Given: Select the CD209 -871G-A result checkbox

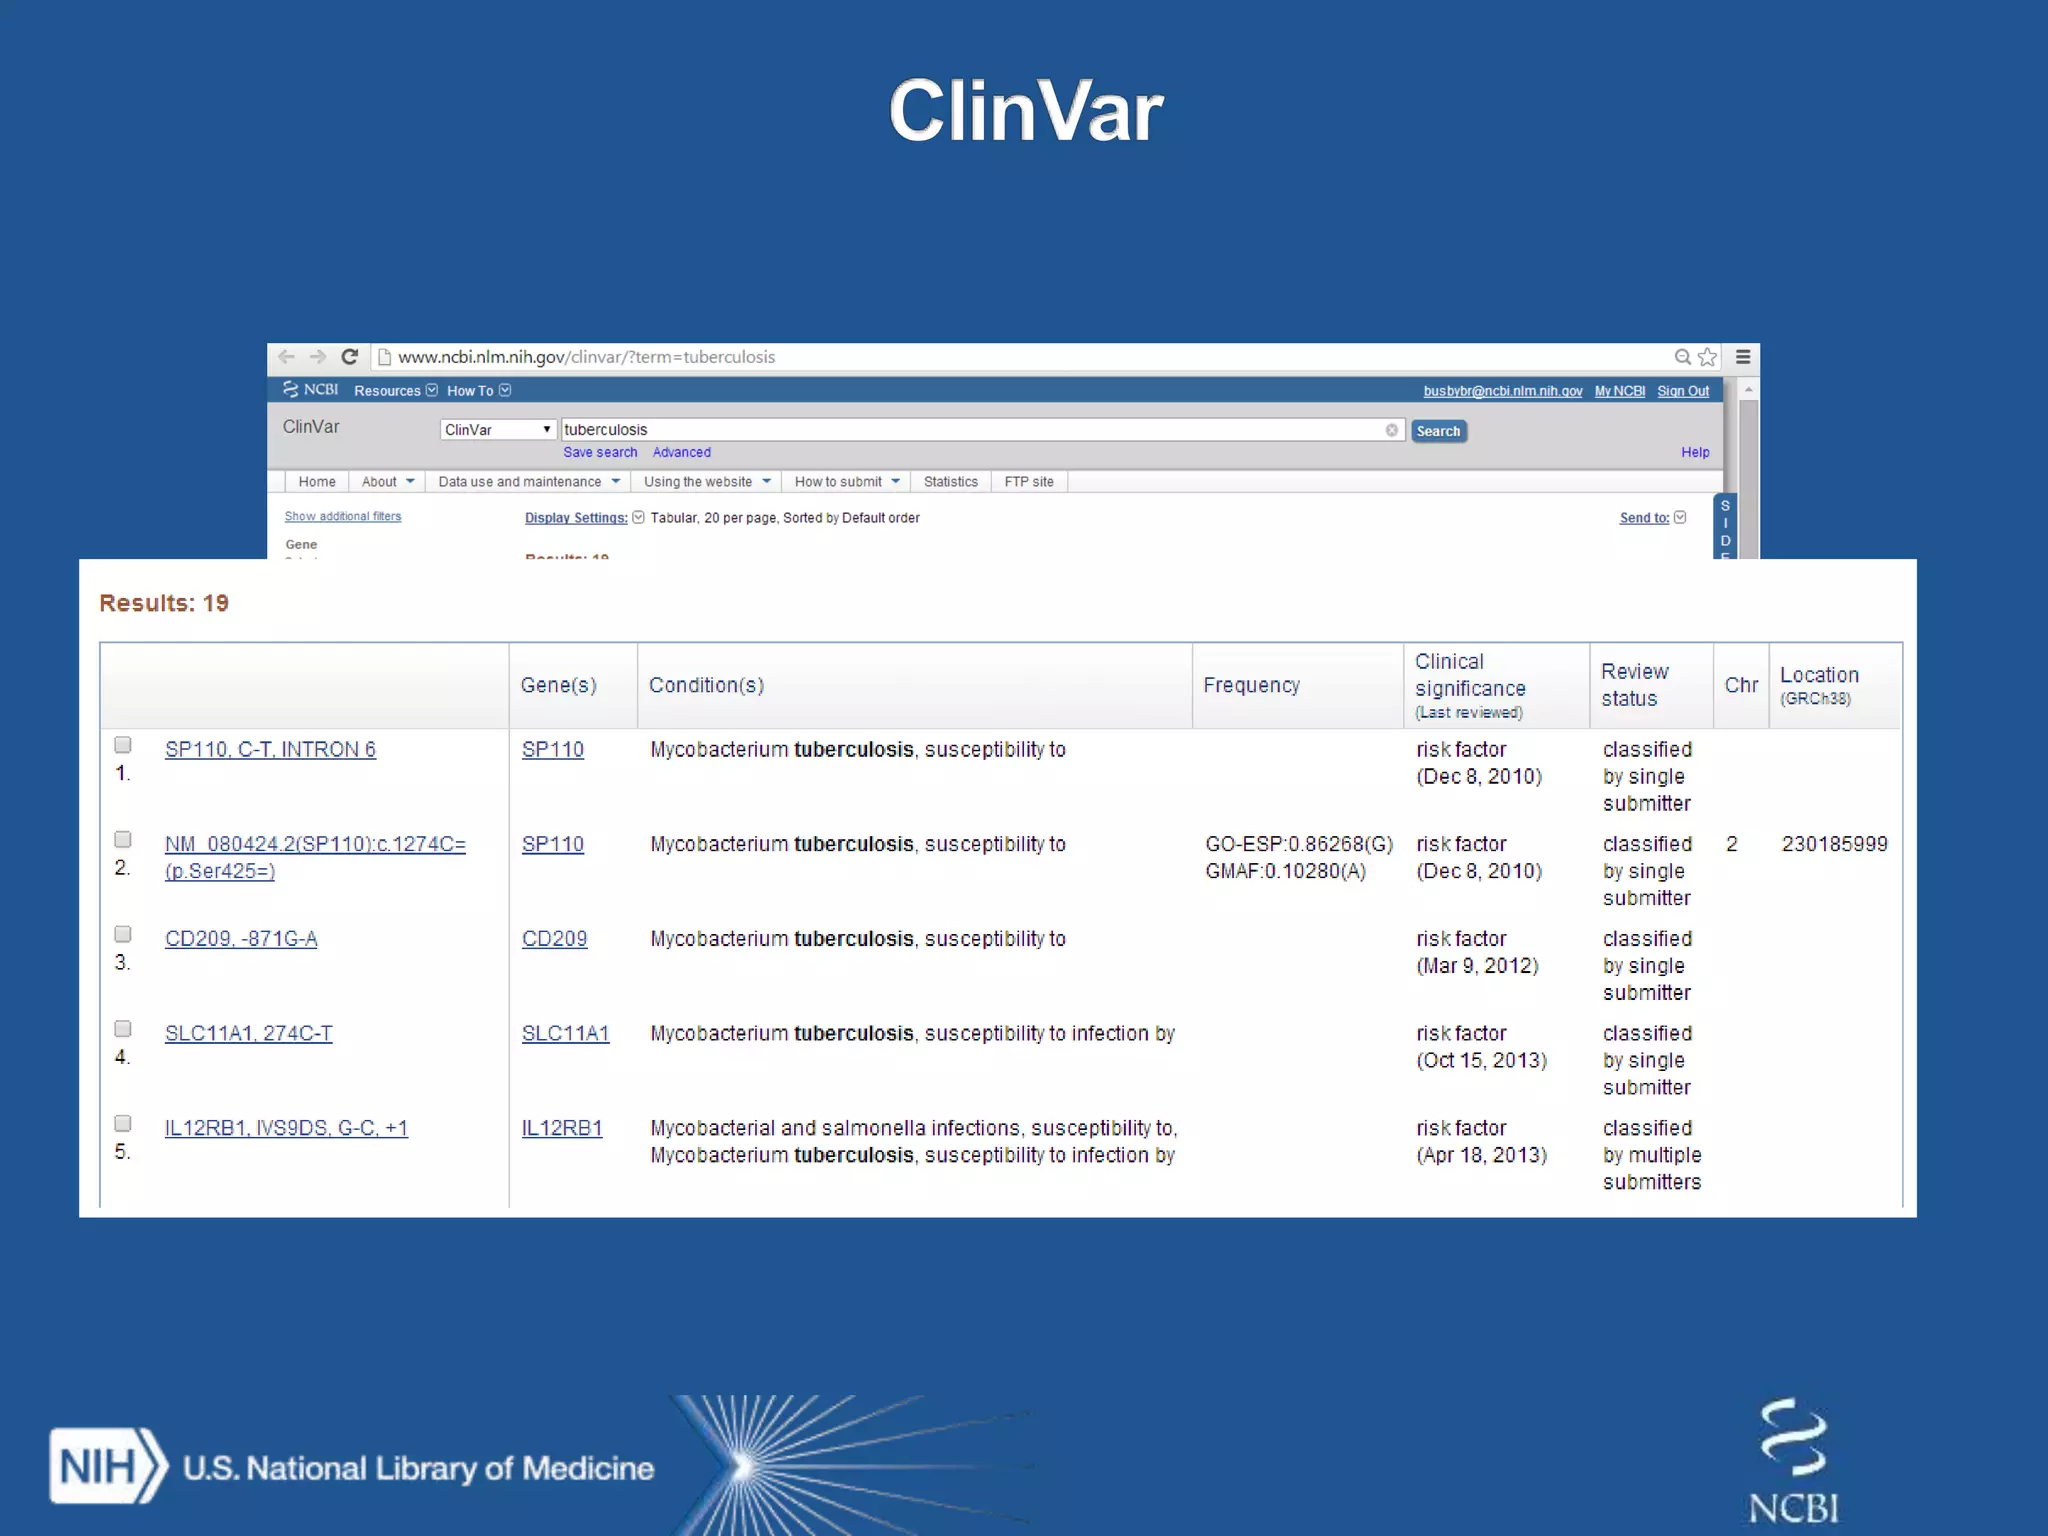Looking at the screenshot, I should click(123, 934).
